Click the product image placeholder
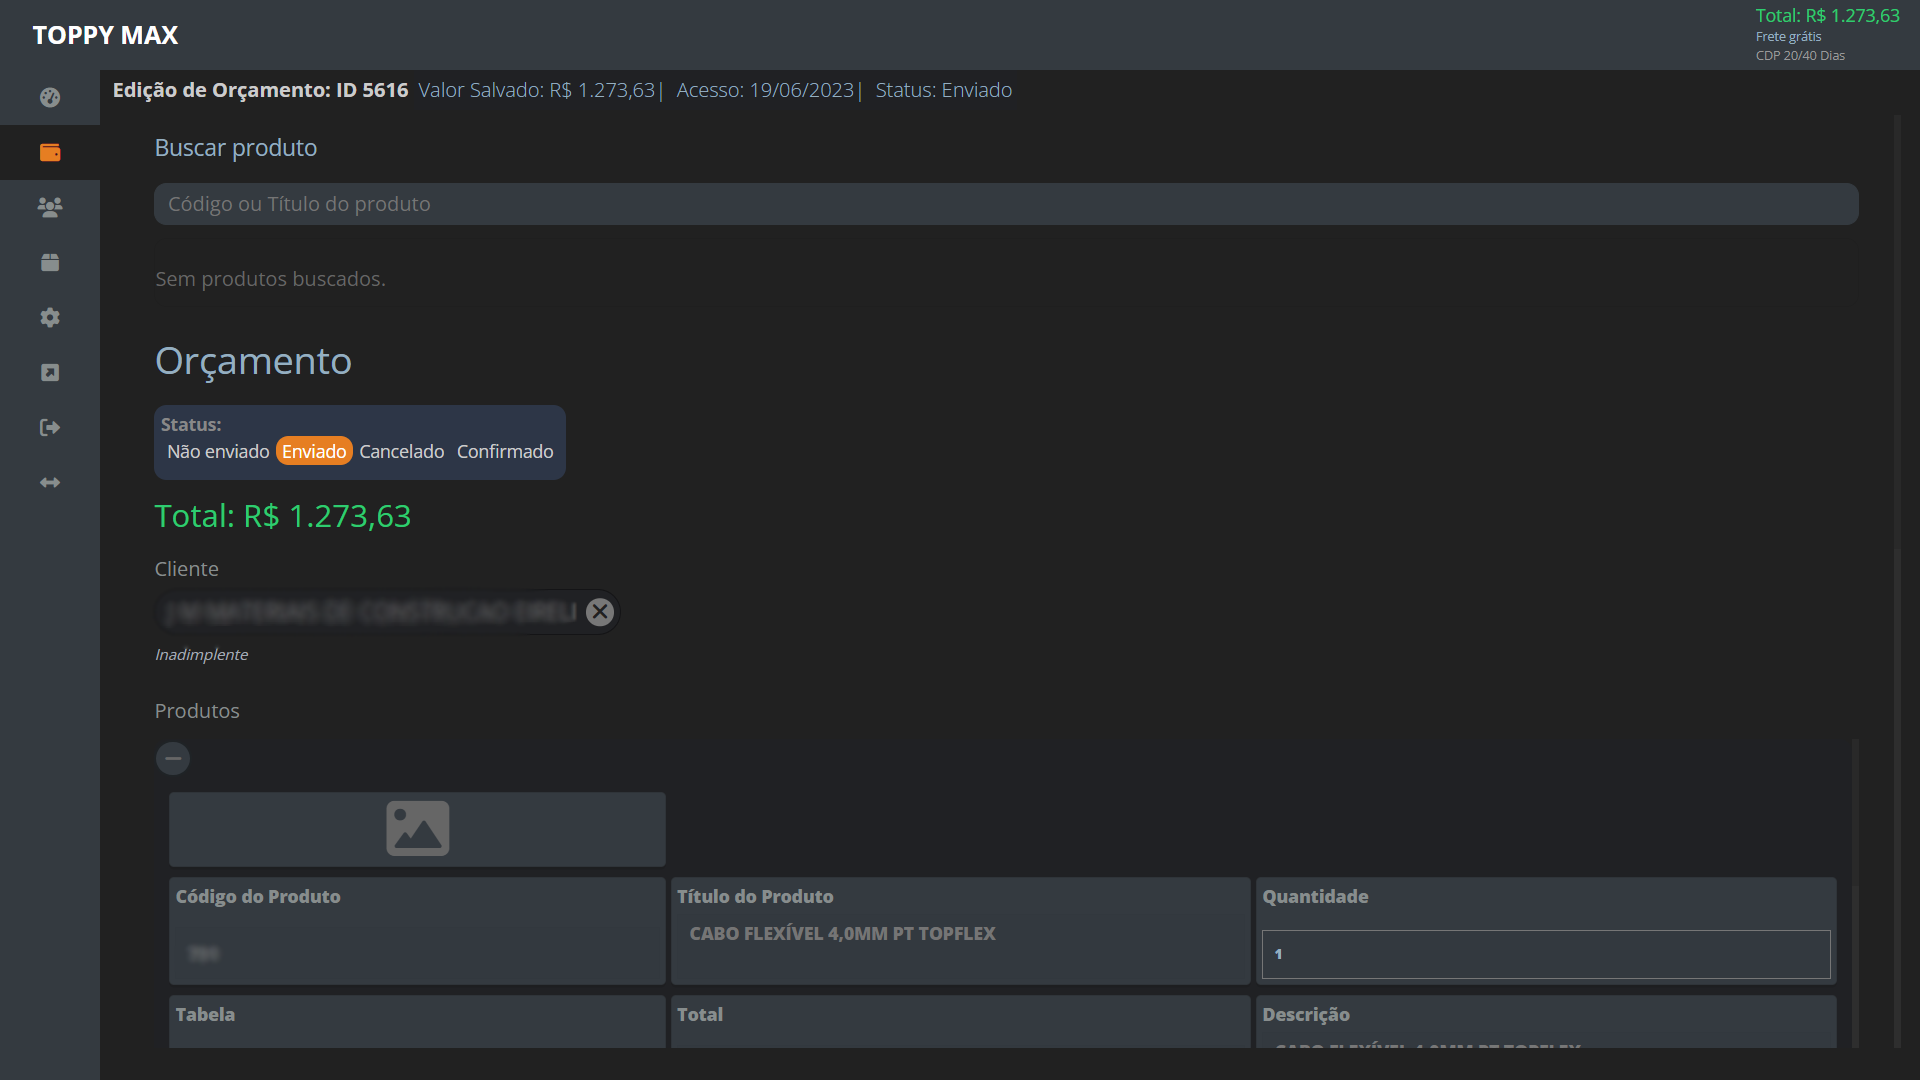 coord(417,829)
